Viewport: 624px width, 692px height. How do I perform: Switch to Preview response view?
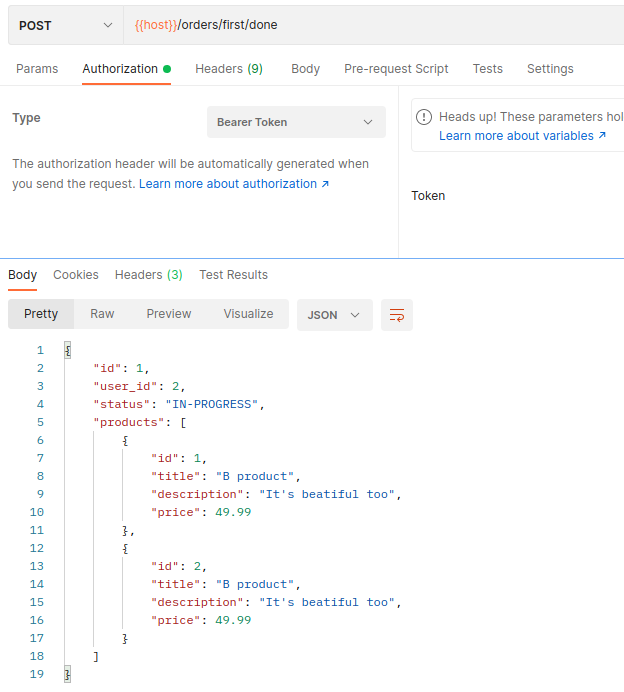click(x=169, y=314)
